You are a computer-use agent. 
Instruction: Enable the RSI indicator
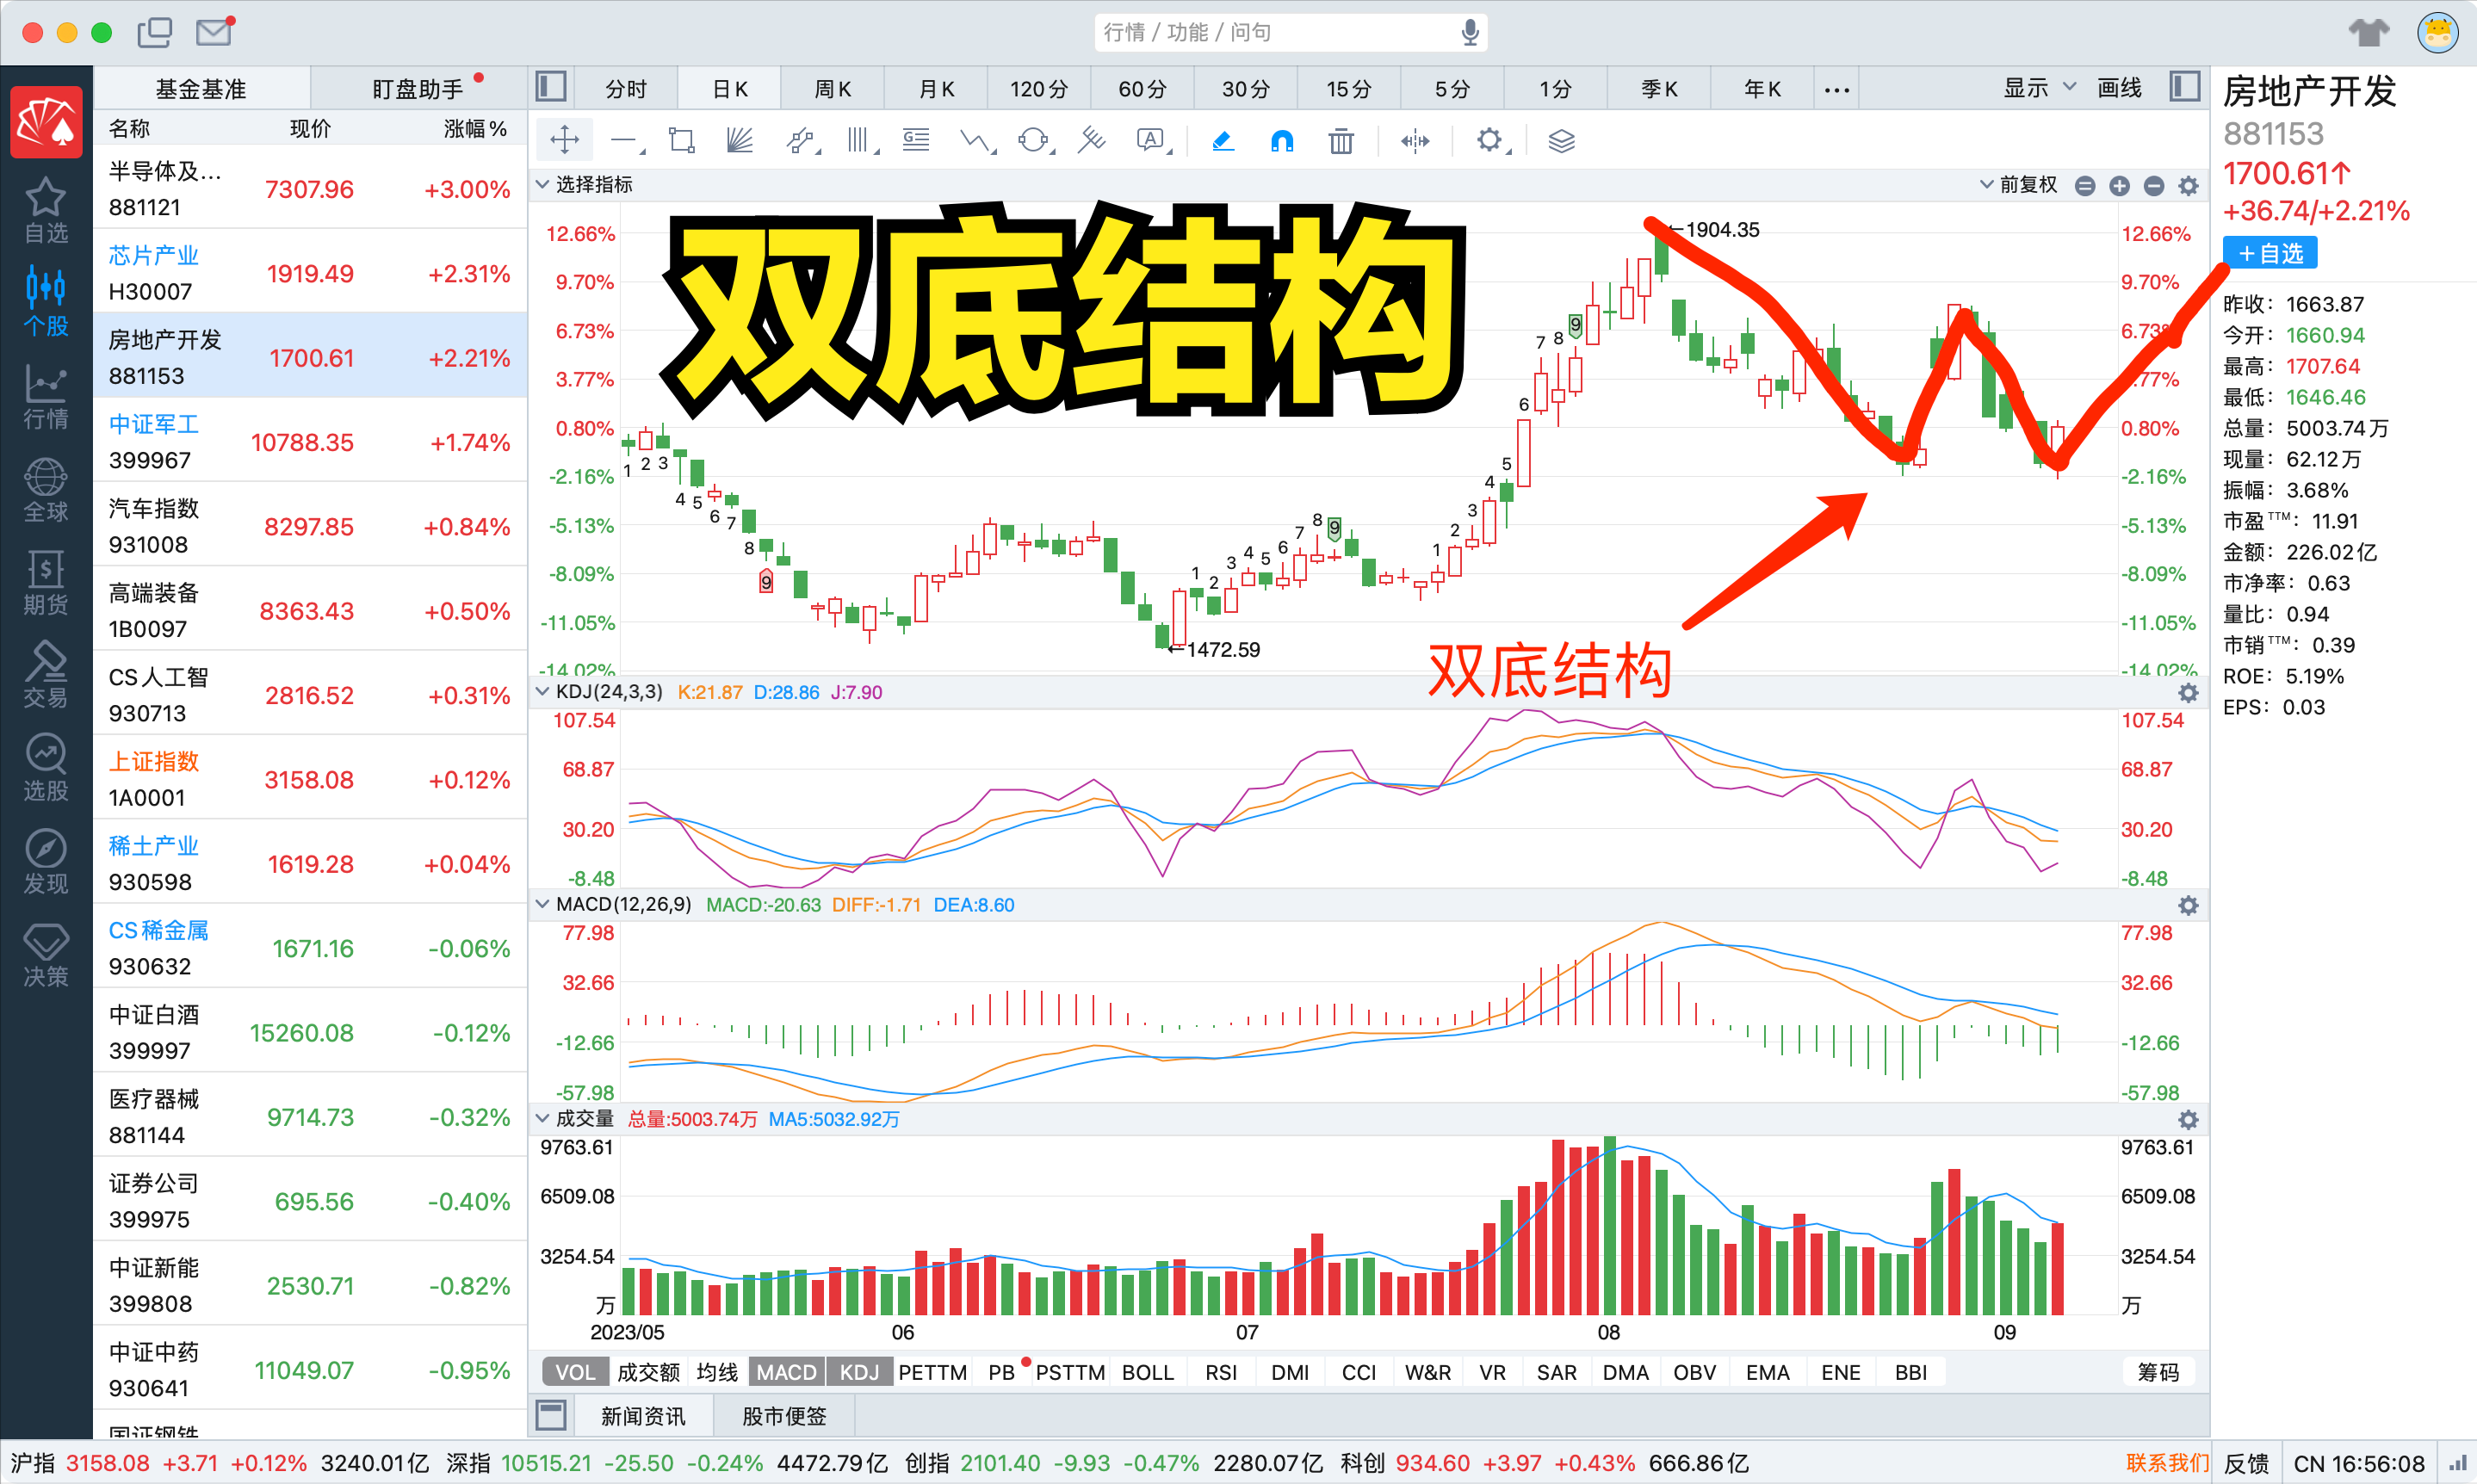(x=1221, y=1372)
